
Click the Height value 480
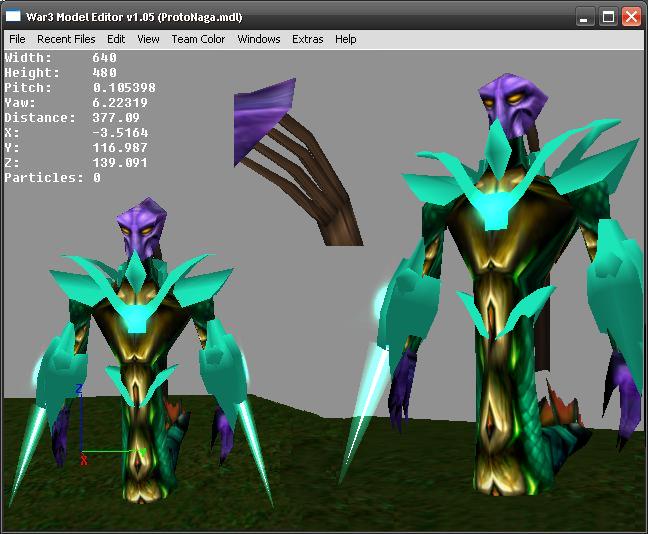105,73
